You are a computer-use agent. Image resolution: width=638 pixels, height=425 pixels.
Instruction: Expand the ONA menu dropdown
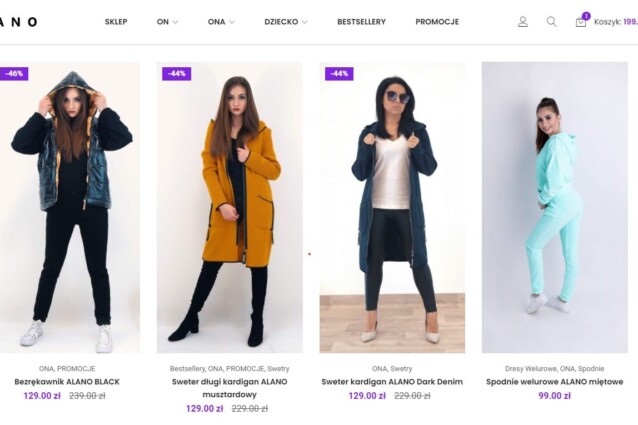point(221,21)
